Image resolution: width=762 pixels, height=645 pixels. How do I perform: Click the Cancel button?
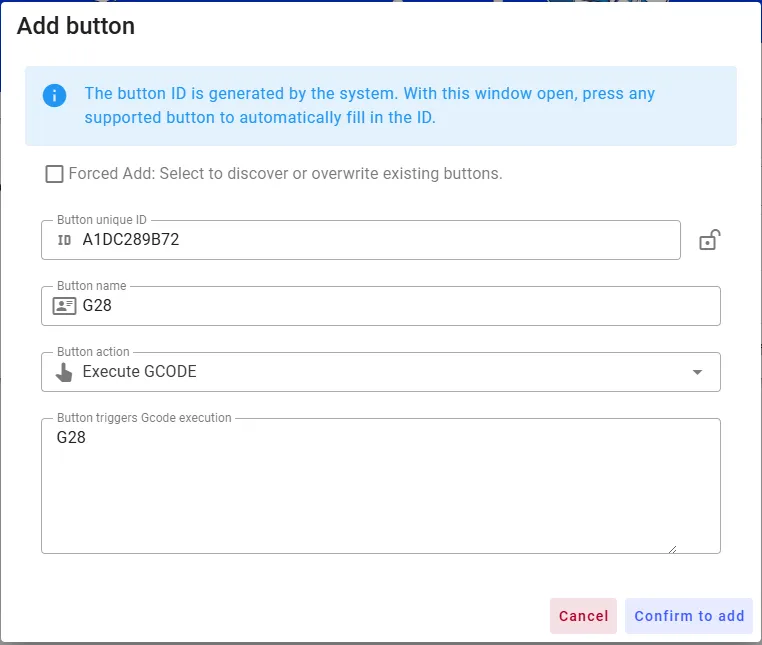(583, 616)
